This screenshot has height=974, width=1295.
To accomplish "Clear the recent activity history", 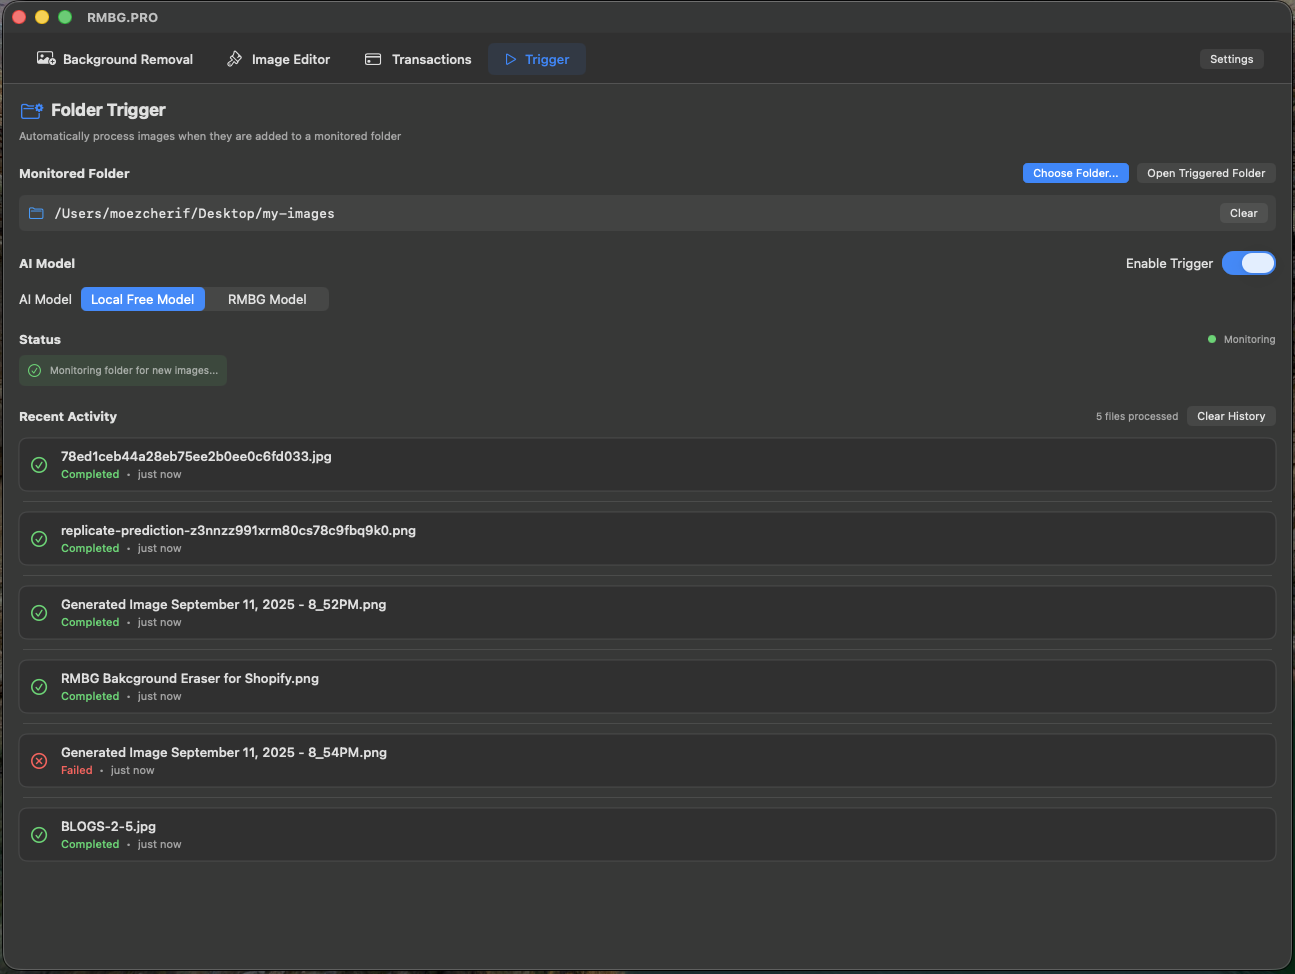I will (1231, 416).
